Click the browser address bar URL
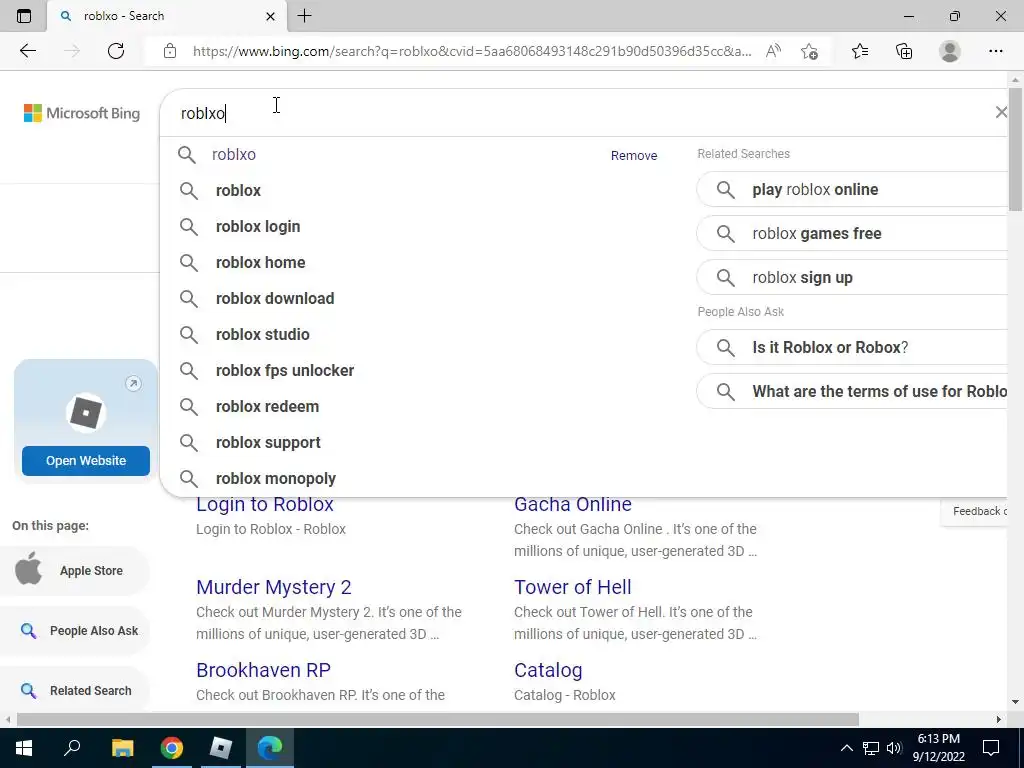 click(x=472, y=51)
